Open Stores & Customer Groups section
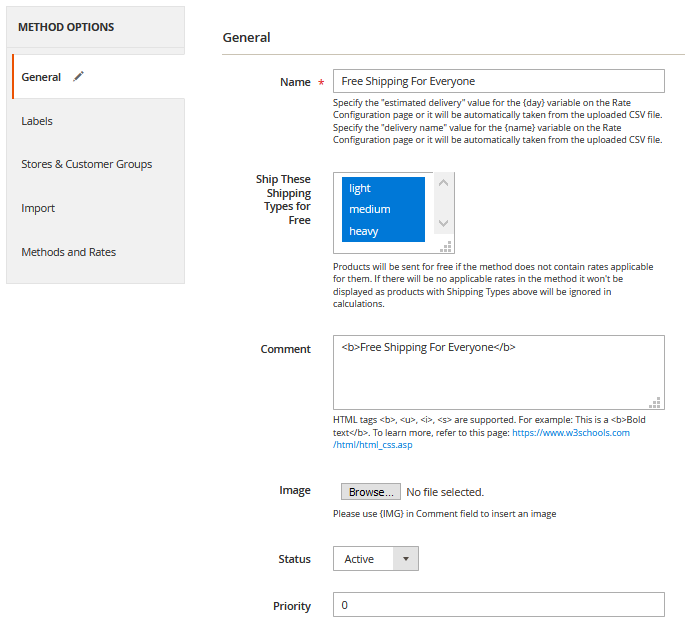Screen dimensions: 685x629 click(87, 164)
